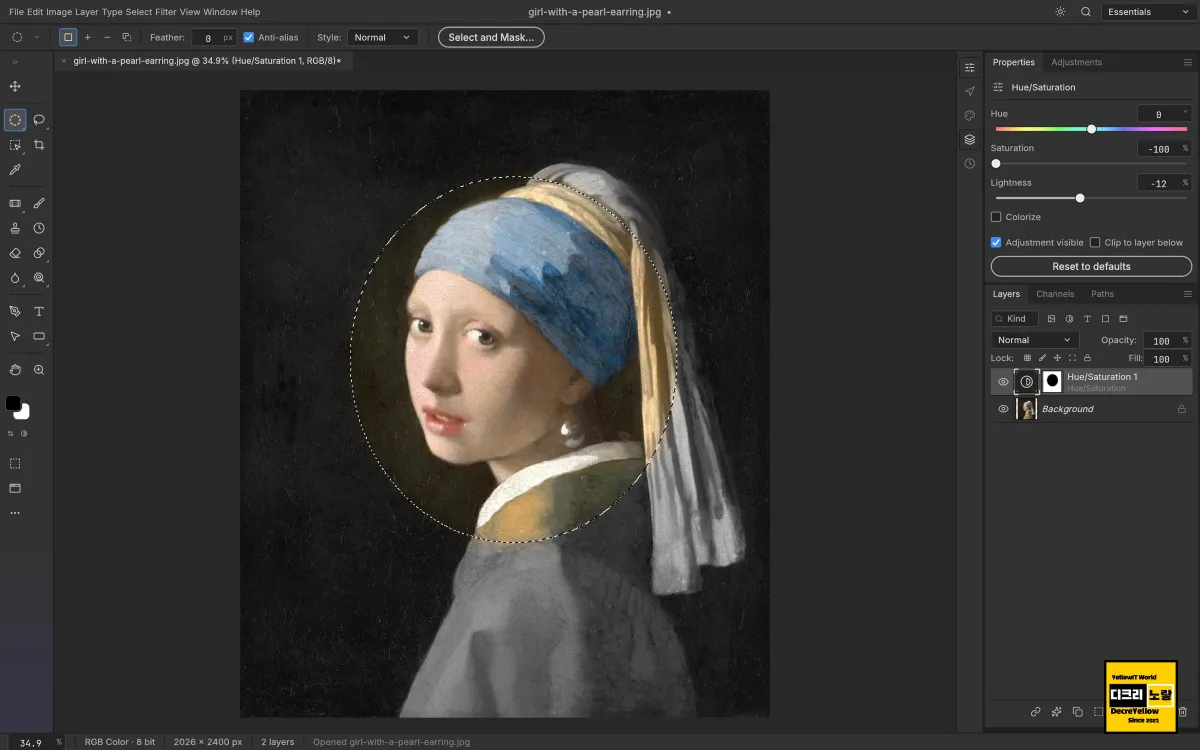
Task: Click Reset to defaults button
Action: coord(1091,266)
